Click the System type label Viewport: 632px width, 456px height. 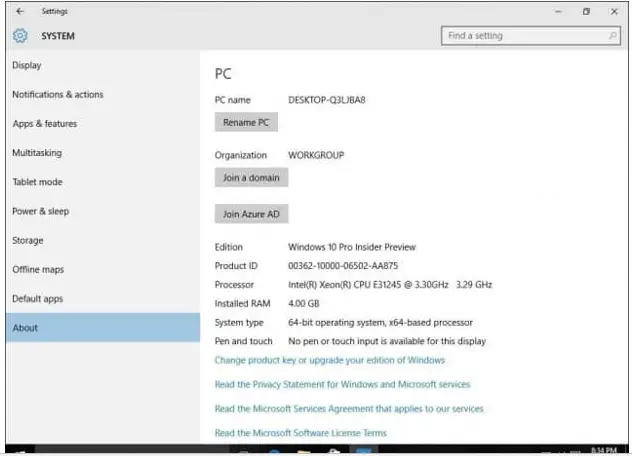(x=239, y=323)
